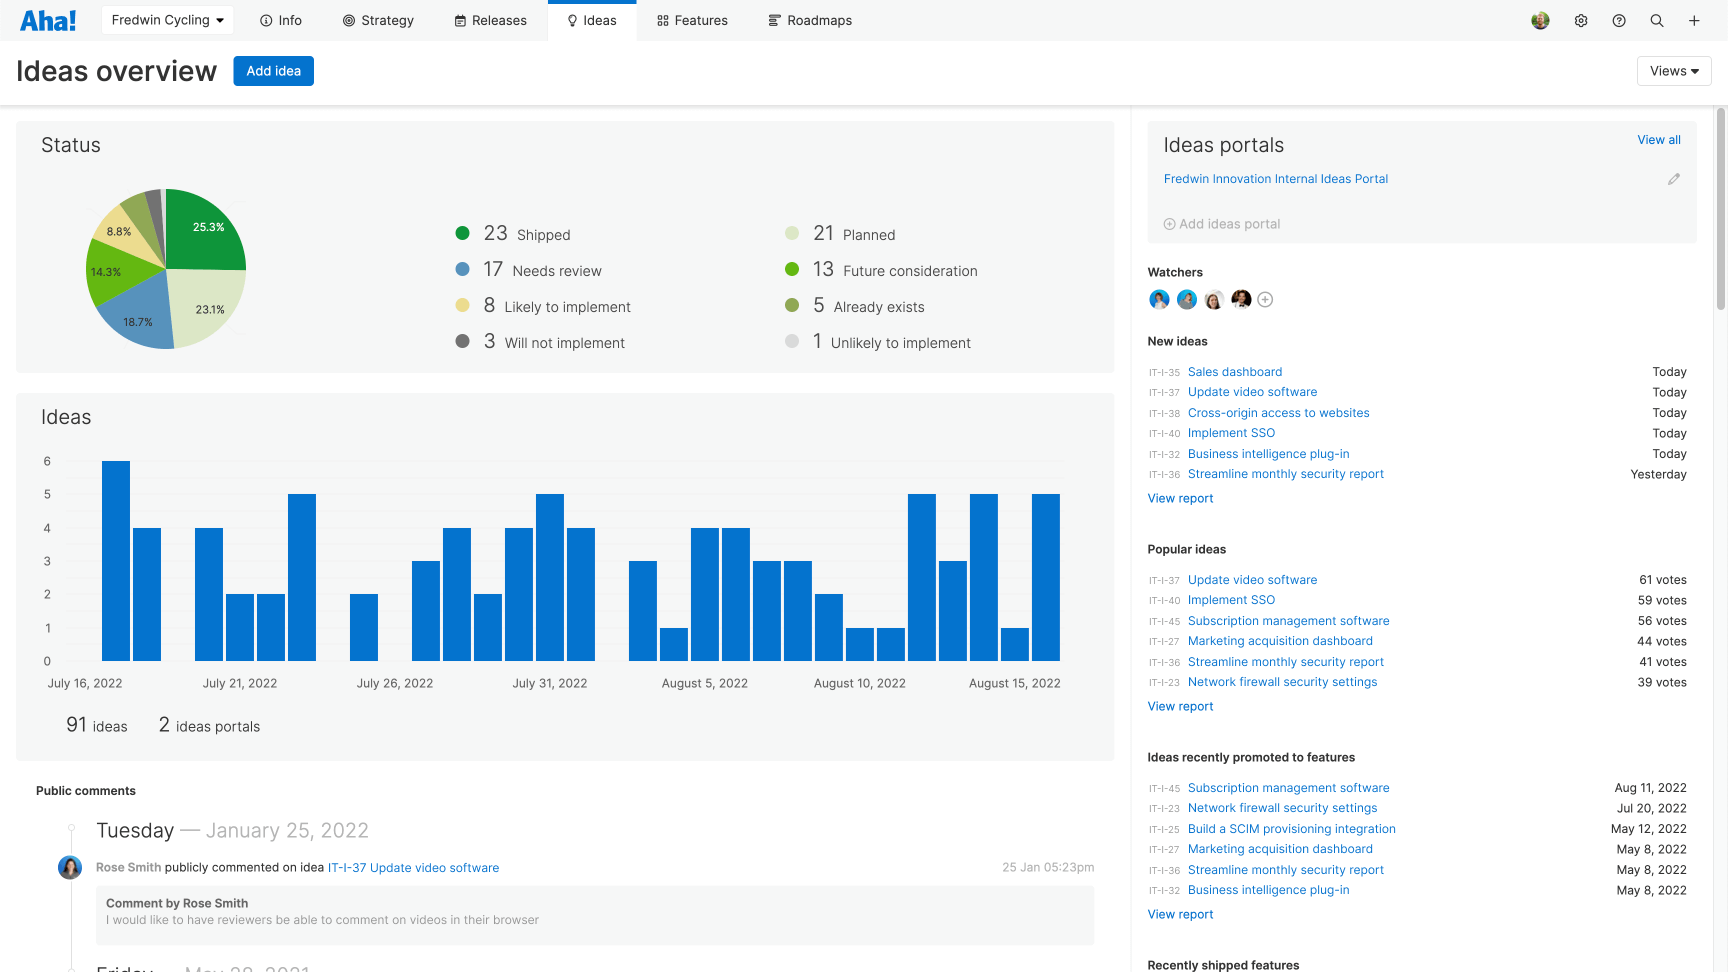Open the Update video software idea link
The height and width of the screenshot is (972, 1728).
pos(1252,391)
